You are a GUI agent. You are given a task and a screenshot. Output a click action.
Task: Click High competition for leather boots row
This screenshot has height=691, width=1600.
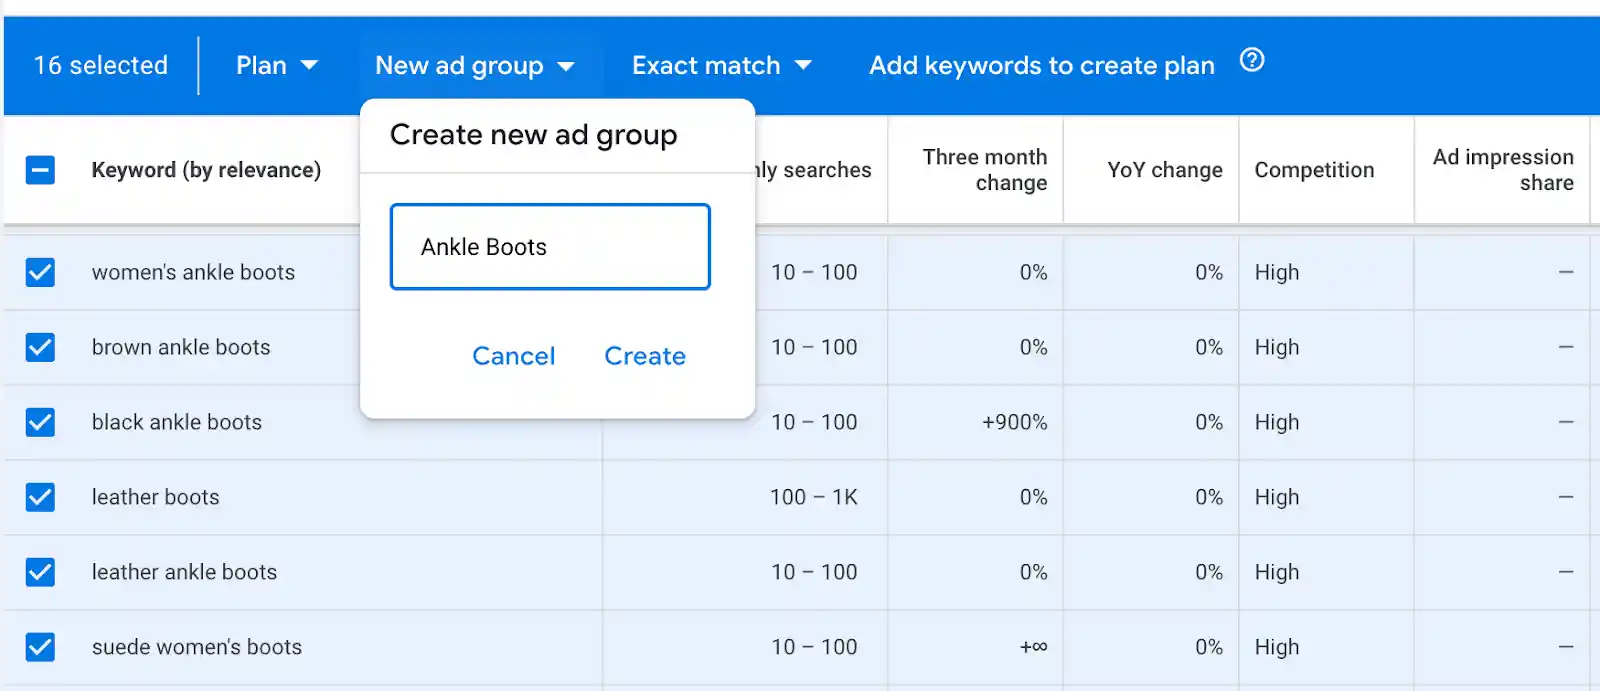(1277, 497)
